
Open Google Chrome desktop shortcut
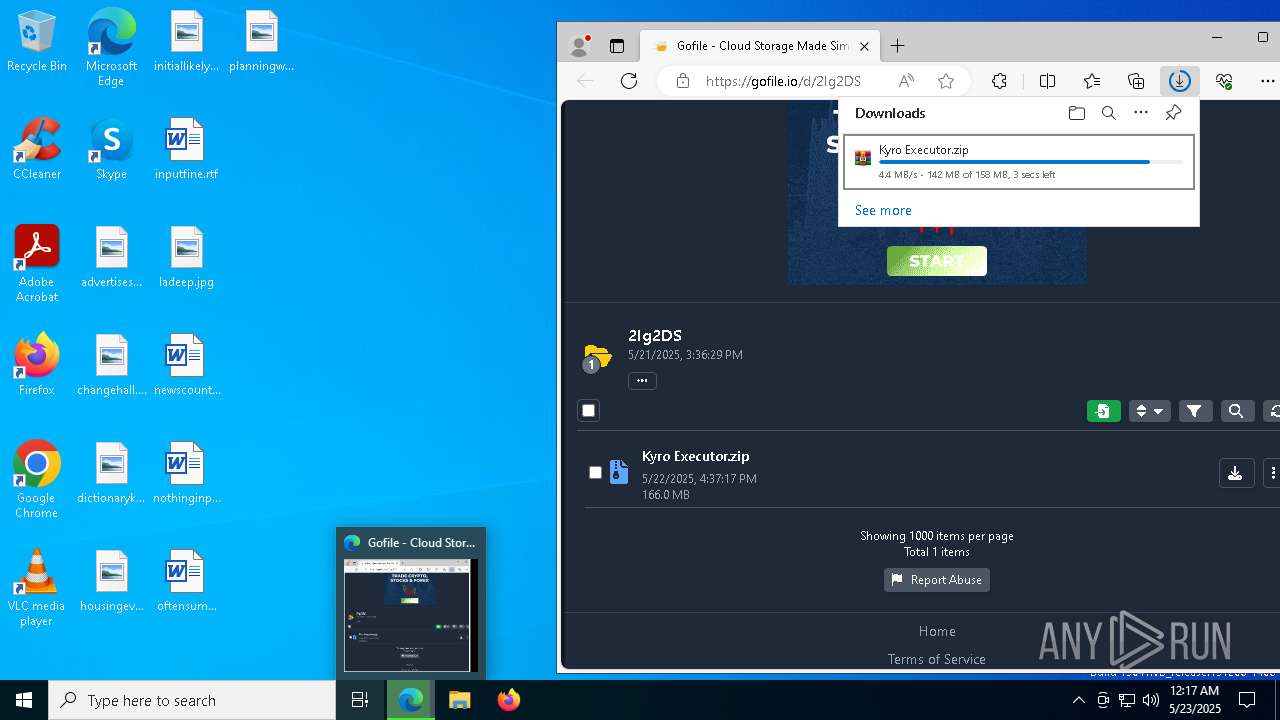(x=37, y=480)
